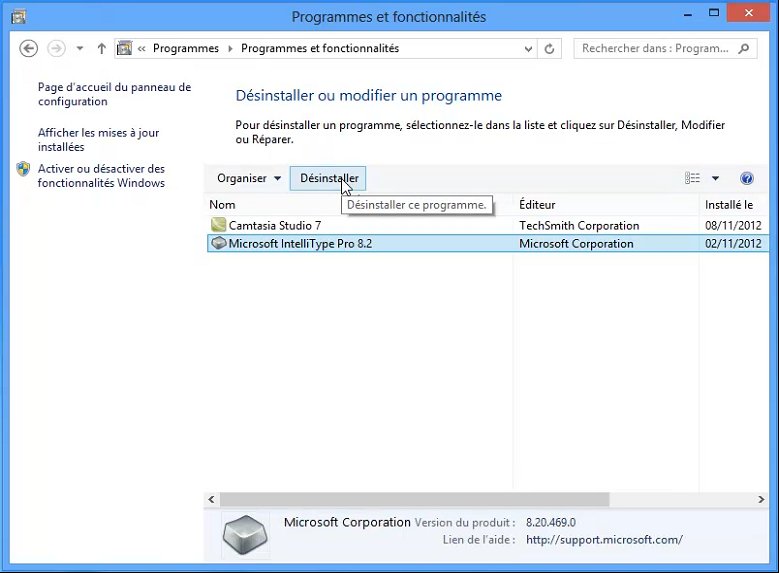Open help with question mark icon
This screenshot has height=573, width=779.
tap(747, 178)
